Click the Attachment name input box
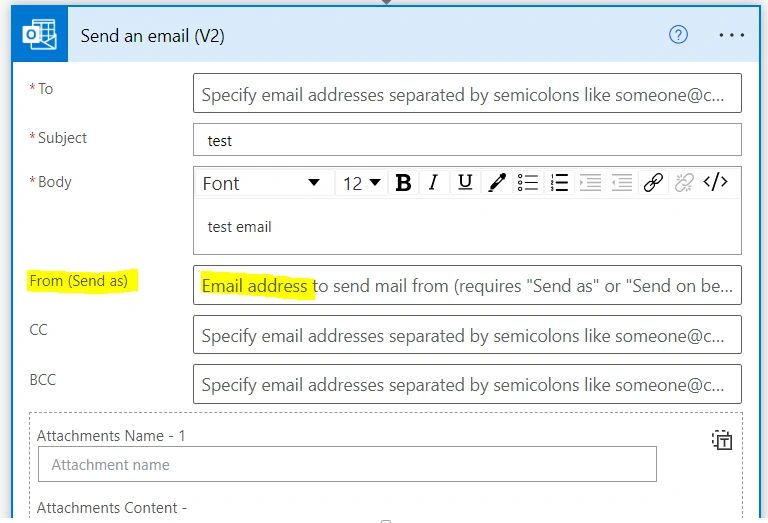The height and width of the screenshot is (523, 768). click(x=347, y=464)
